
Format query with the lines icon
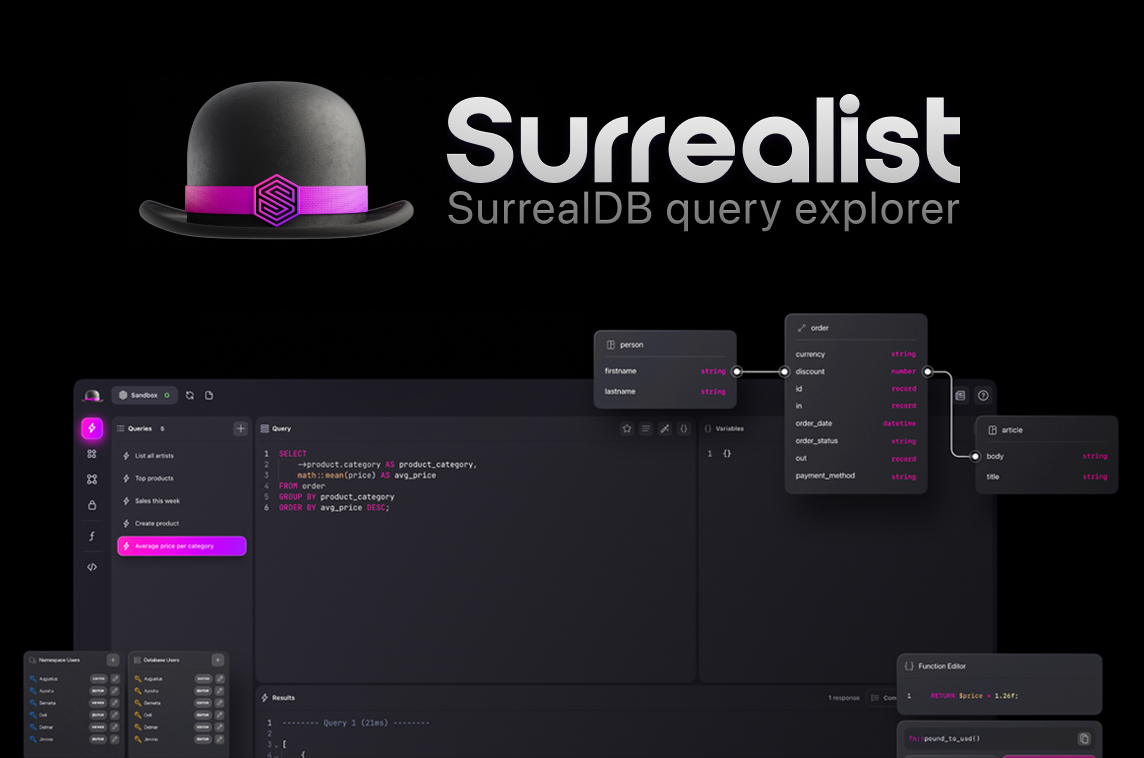tap(646, 429)
